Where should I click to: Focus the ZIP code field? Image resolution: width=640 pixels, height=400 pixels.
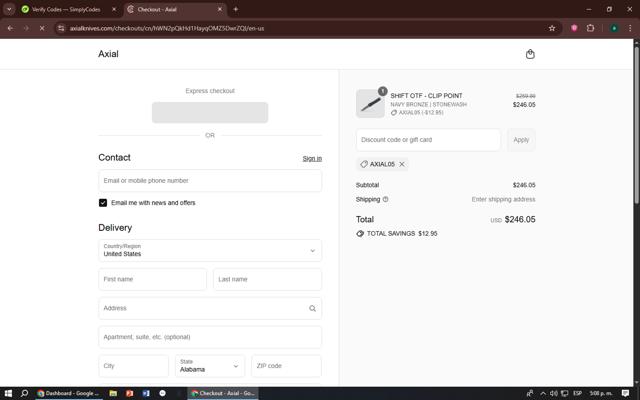pyautogui.click(x=286, y=366)
